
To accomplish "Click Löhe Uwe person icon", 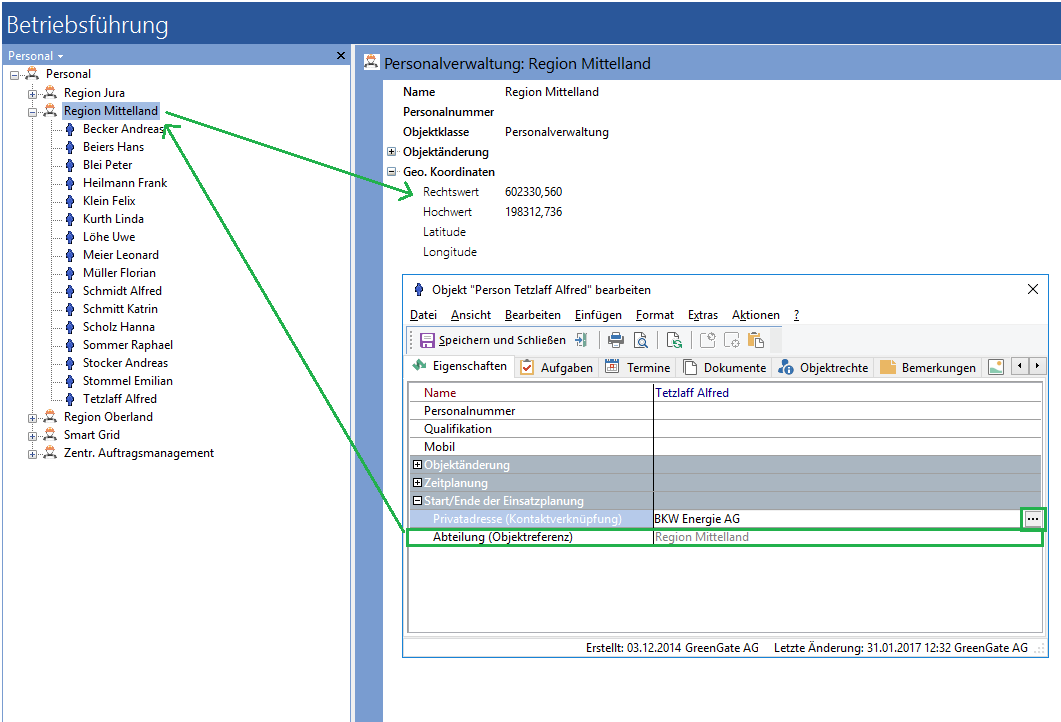I will [70, 238].
